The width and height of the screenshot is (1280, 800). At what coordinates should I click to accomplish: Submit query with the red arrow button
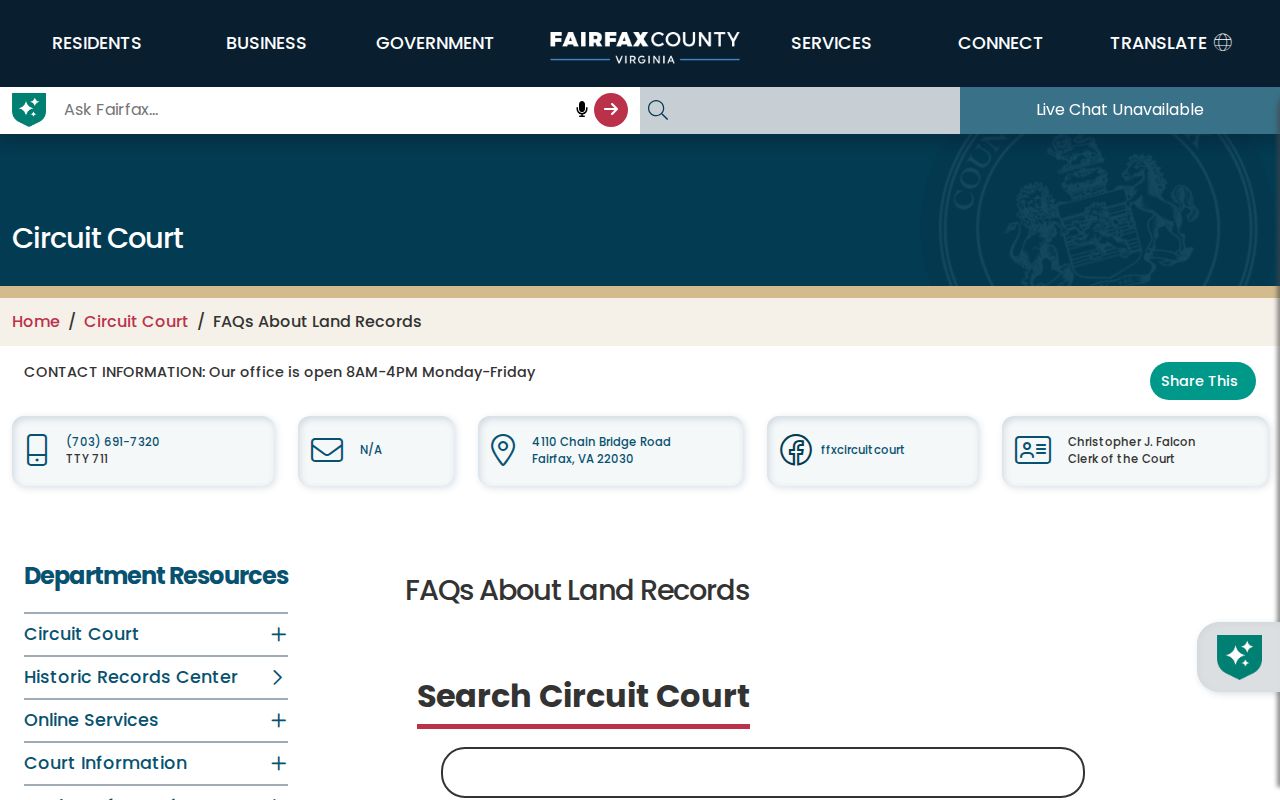611,110
